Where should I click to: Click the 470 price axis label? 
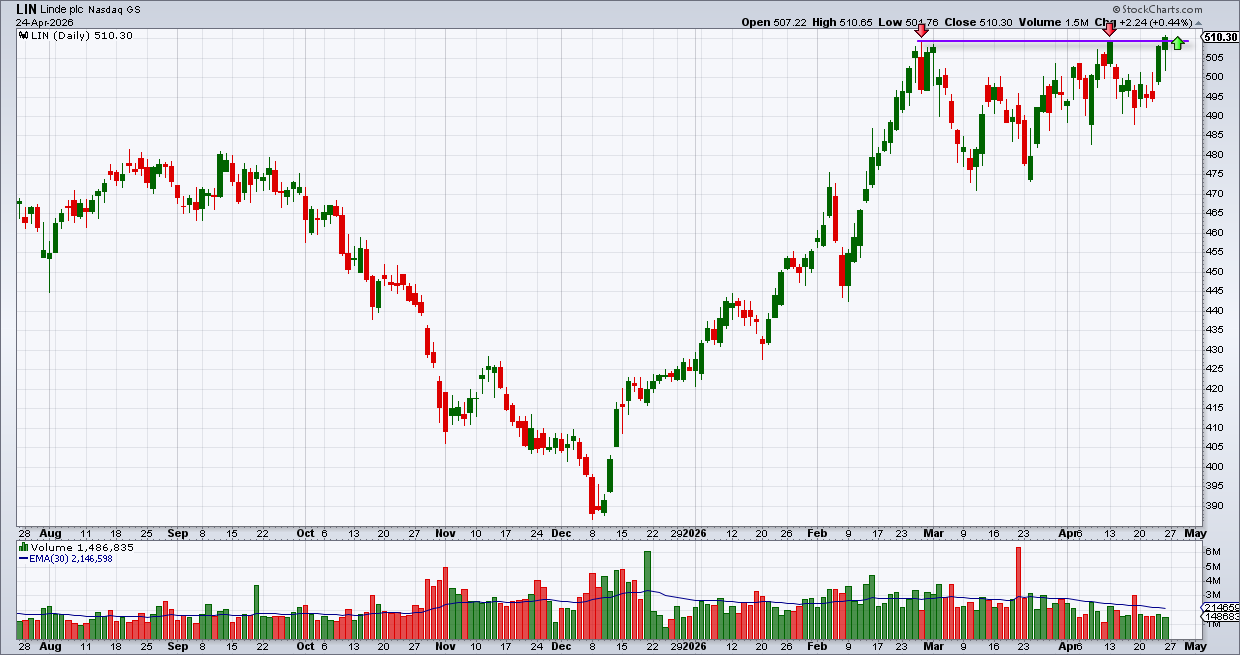coord(1212,193)
